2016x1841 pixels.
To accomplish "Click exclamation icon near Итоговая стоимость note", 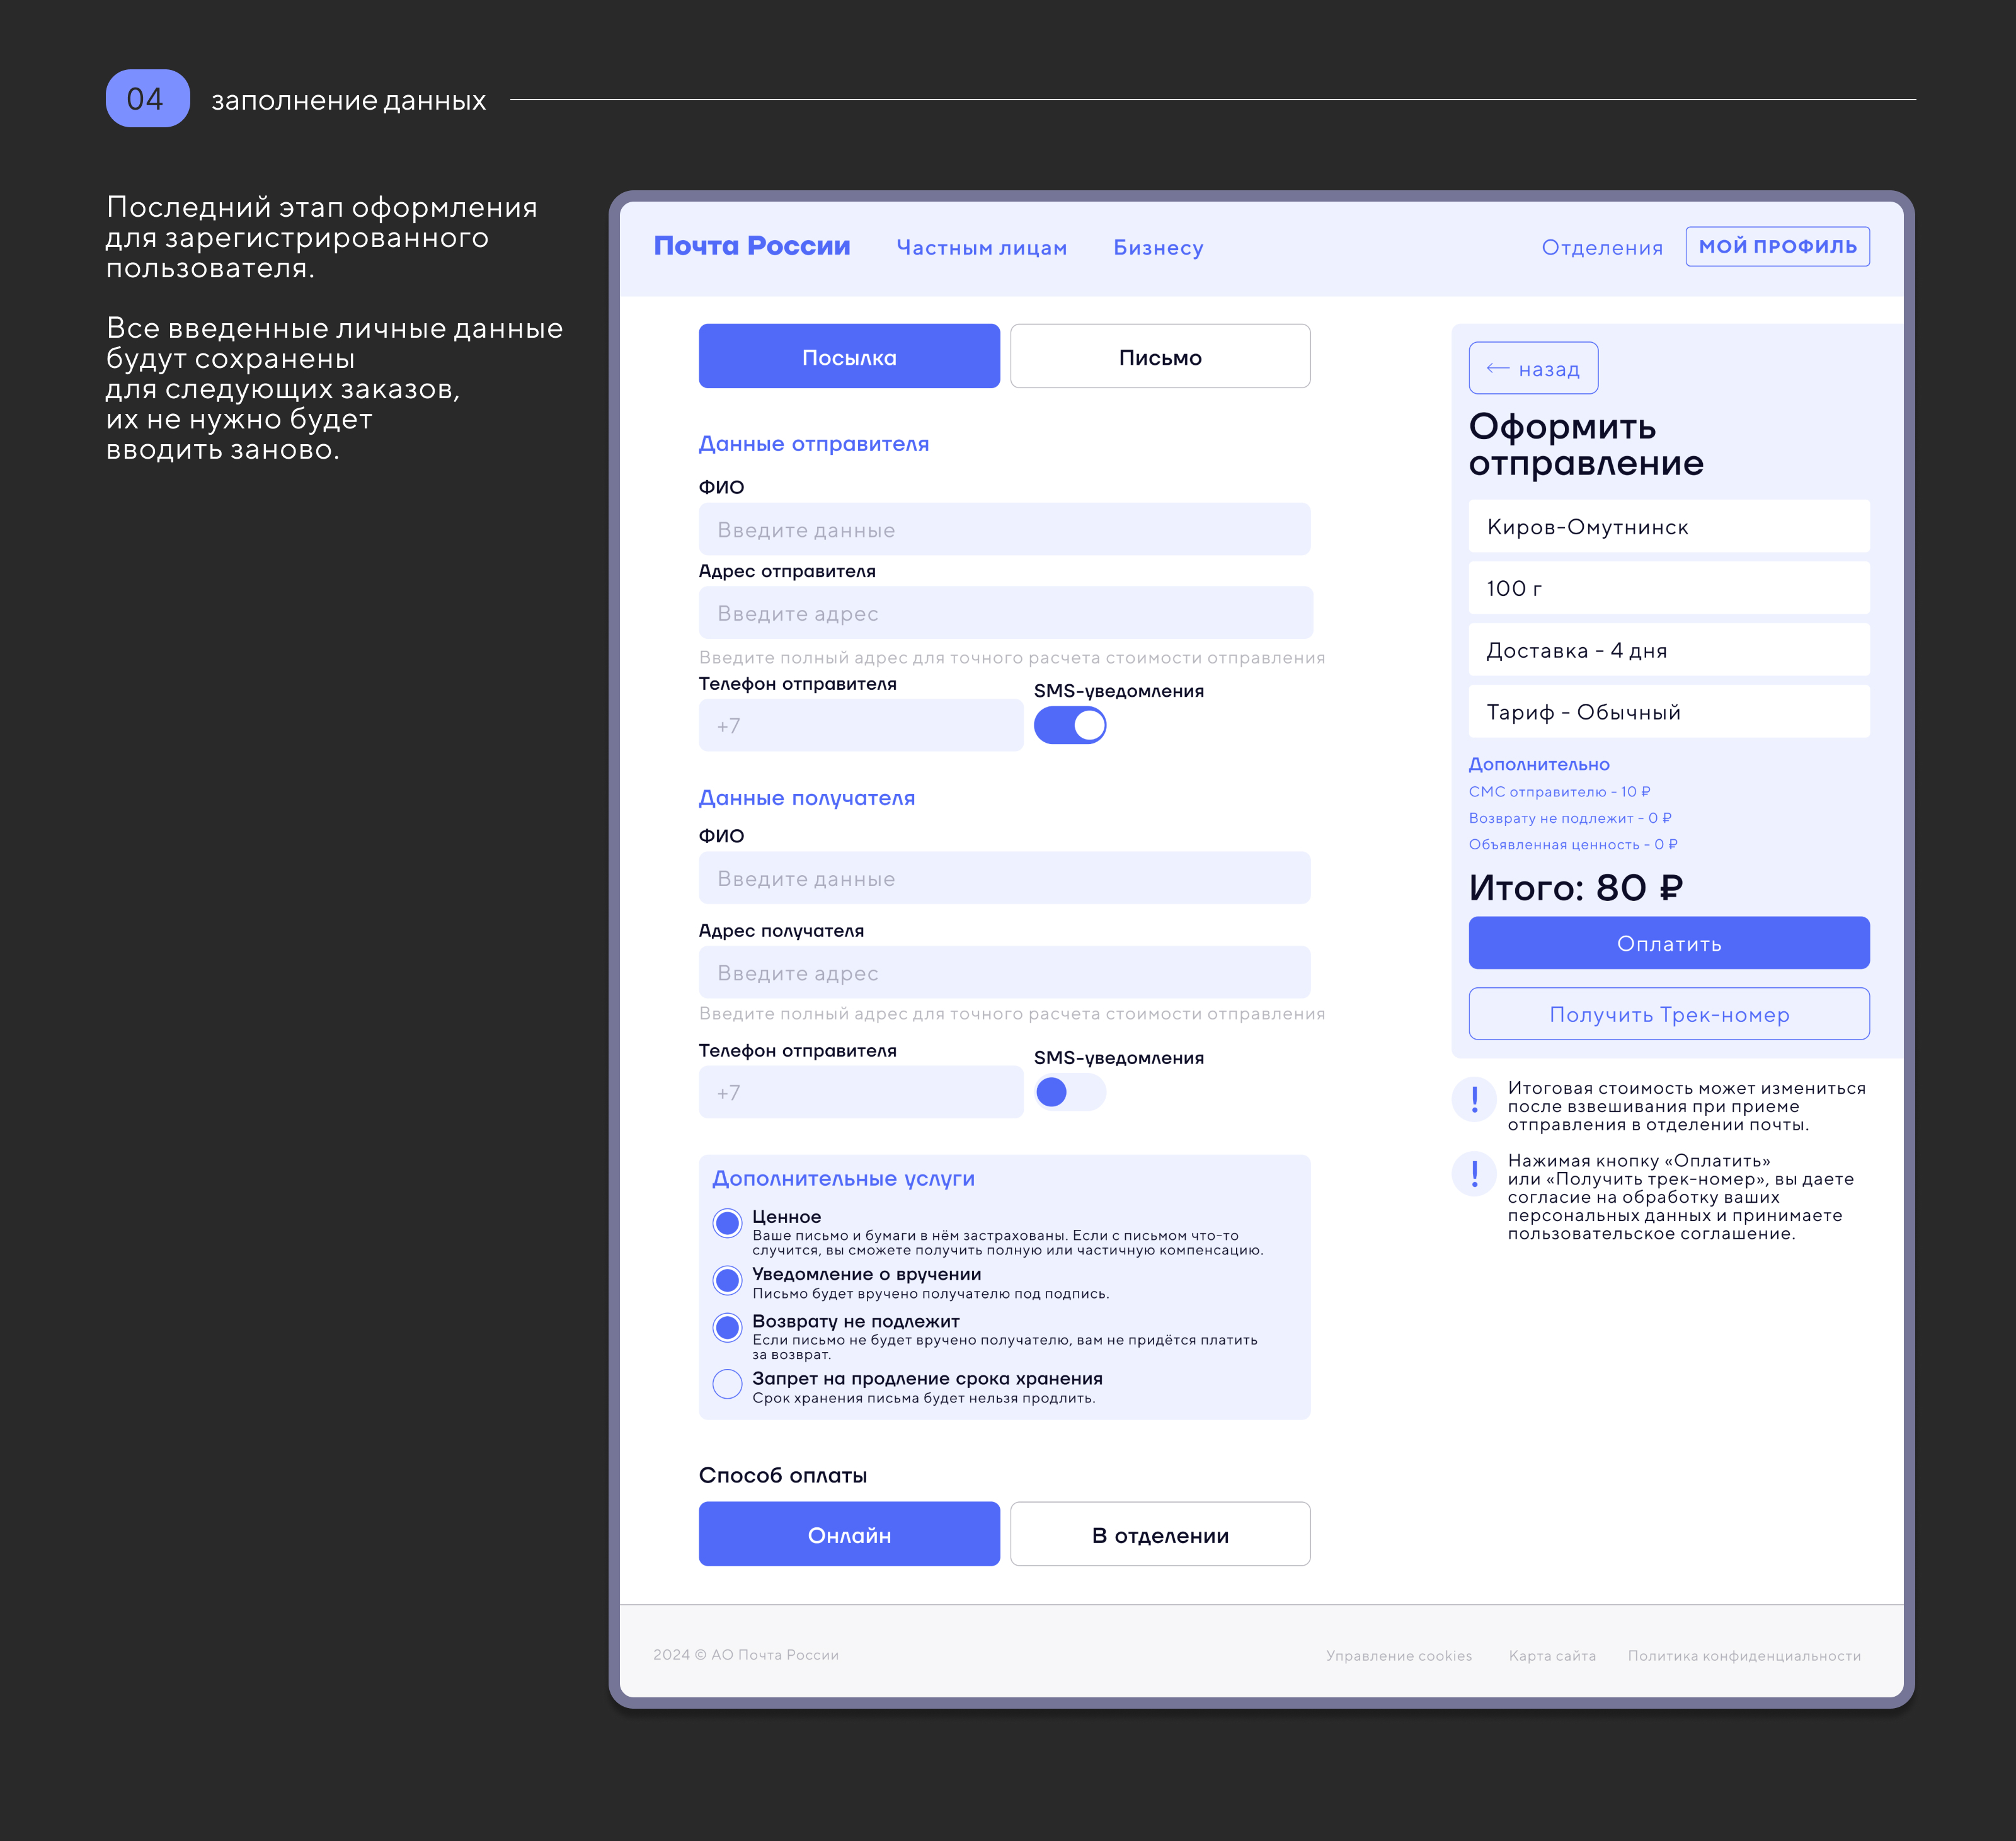I will point(1473,1099).
